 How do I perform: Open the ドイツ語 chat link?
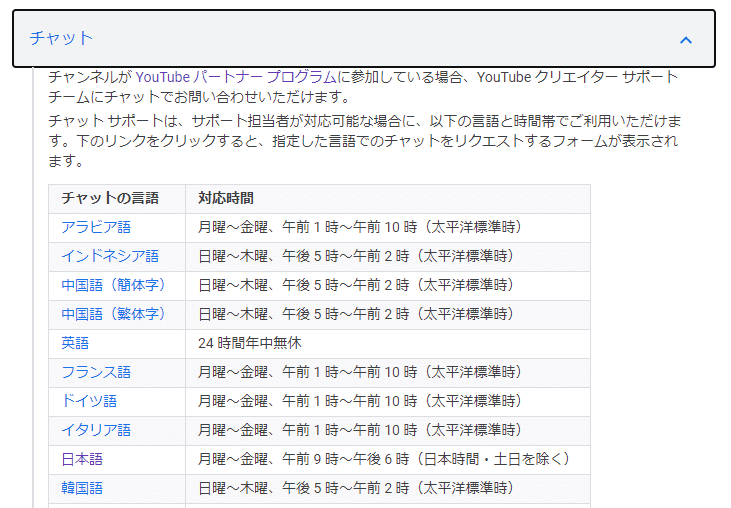(89, 401)
